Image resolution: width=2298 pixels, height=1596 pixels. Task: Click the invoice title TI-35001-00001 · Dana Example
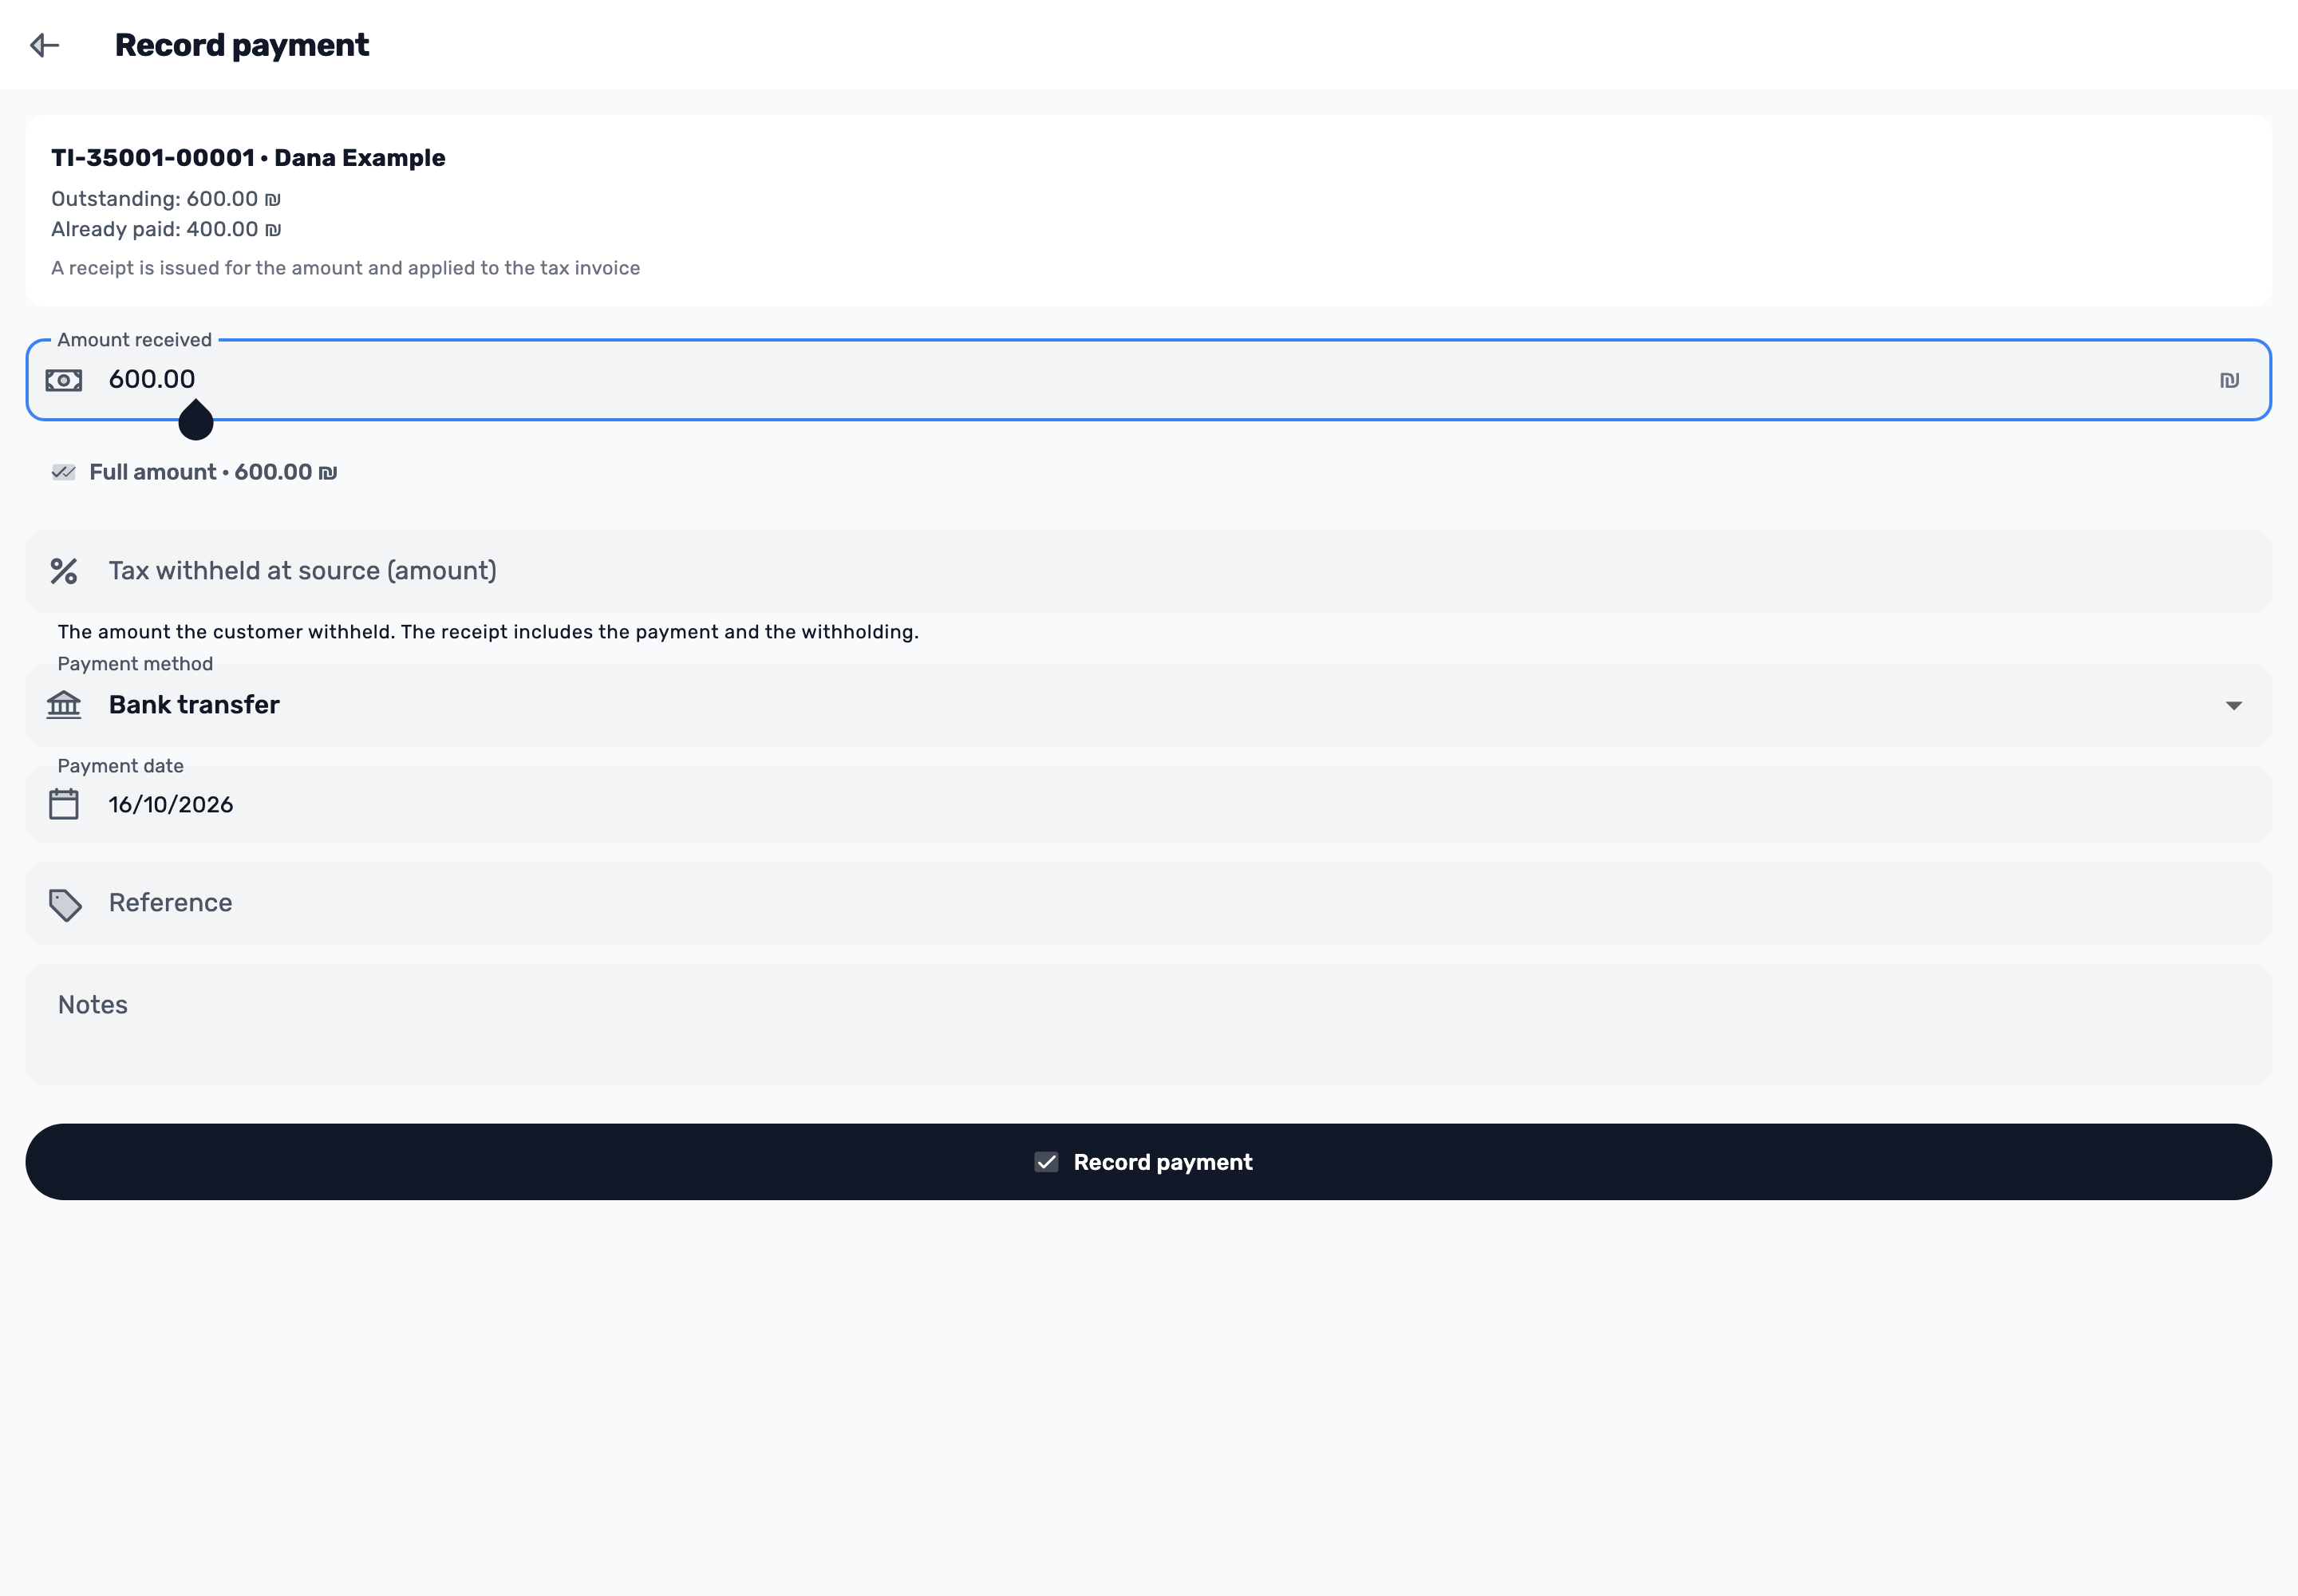(x=248, y=158)
